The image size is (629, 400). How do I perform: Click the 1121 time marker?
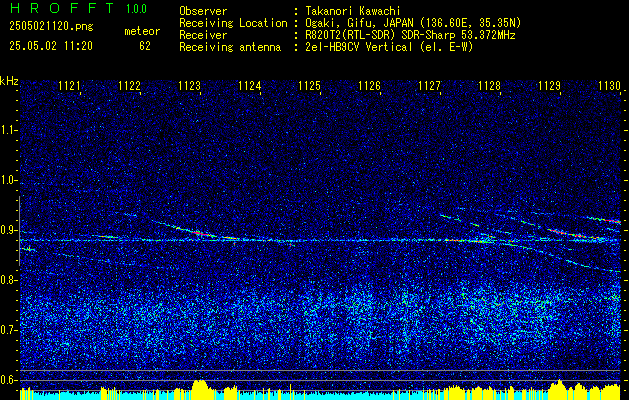pos(69,85)
